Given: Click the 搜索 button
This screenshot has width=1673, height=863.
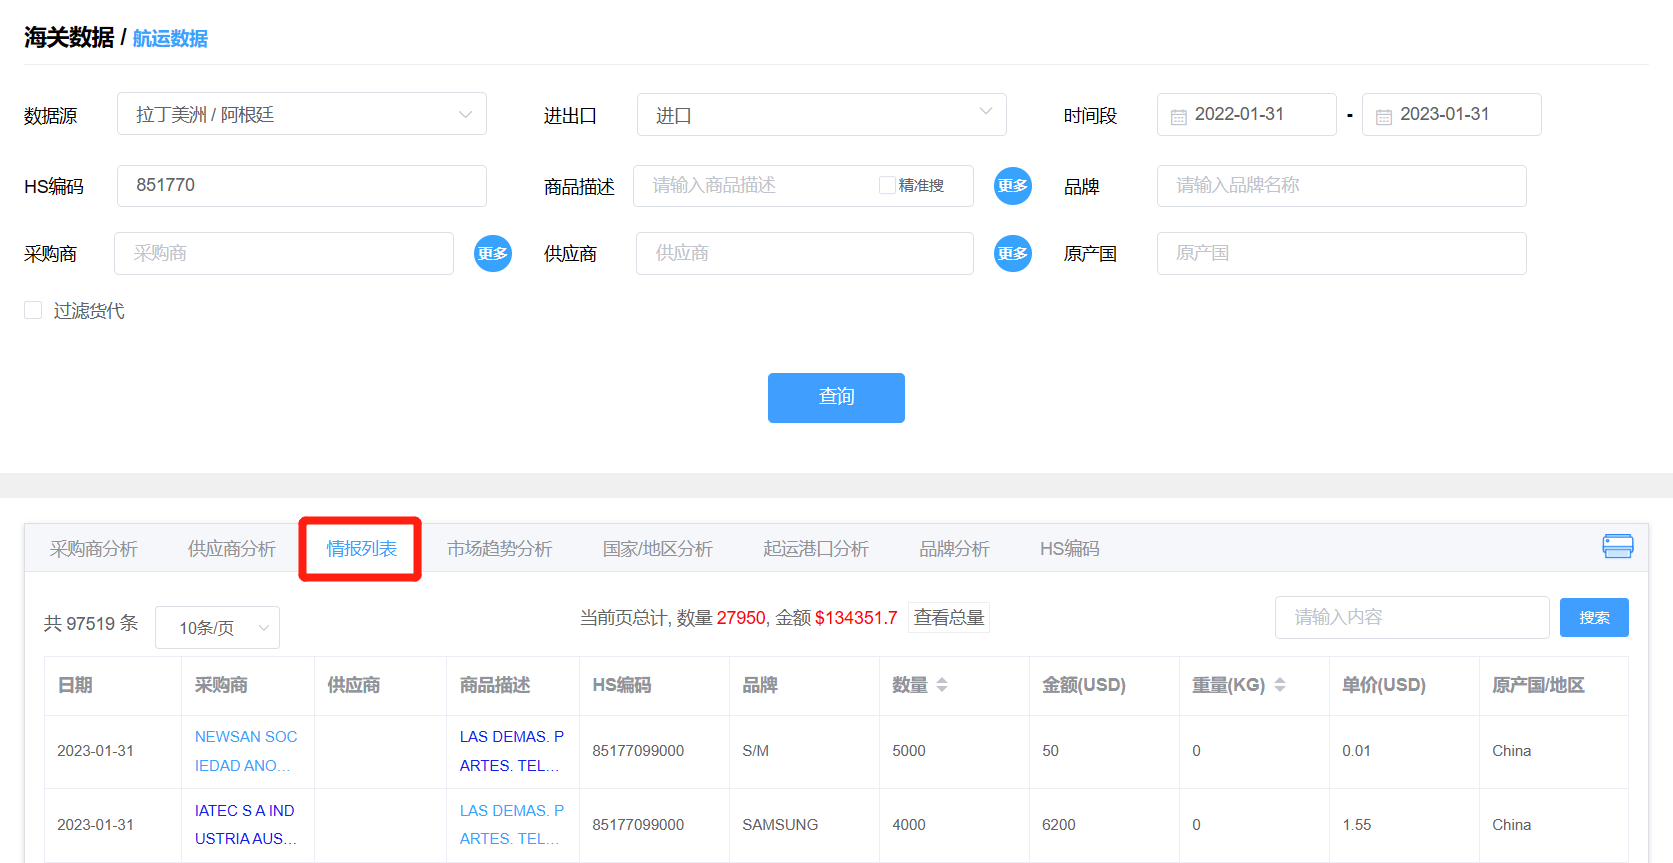Looking at the screenshot, I should (1594, 617).
